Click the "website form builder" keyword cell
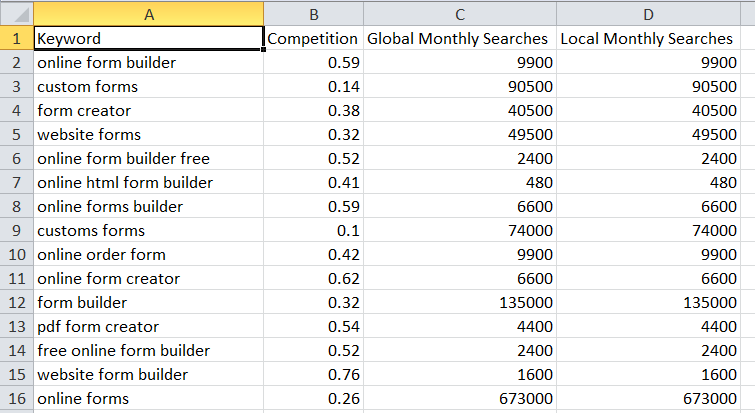Image resolution: width=755 pixels, height=413 pixels. click(x=149, y=375)
